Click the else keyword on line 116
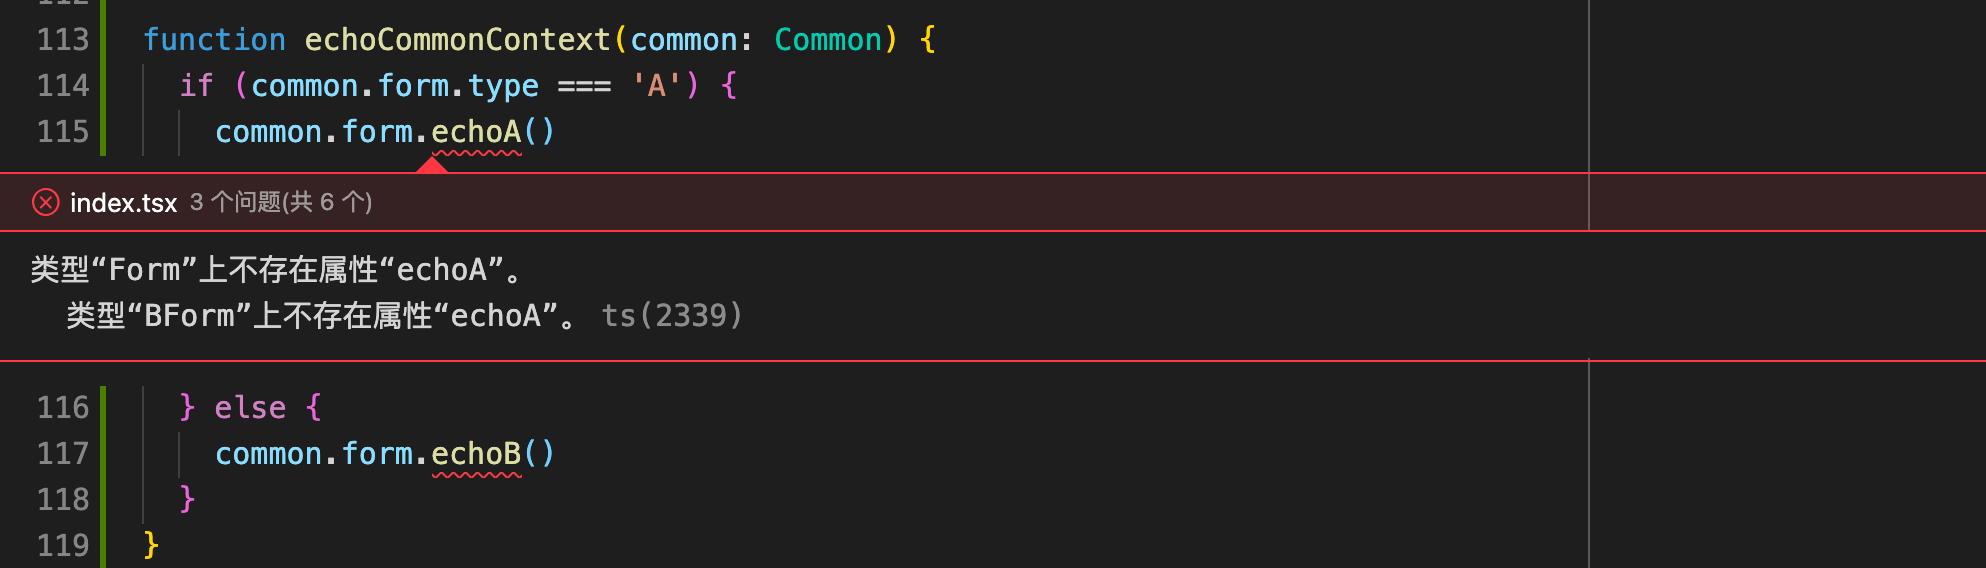Image resolution: width=1986 pixels, height=568 pixels. 250,408
